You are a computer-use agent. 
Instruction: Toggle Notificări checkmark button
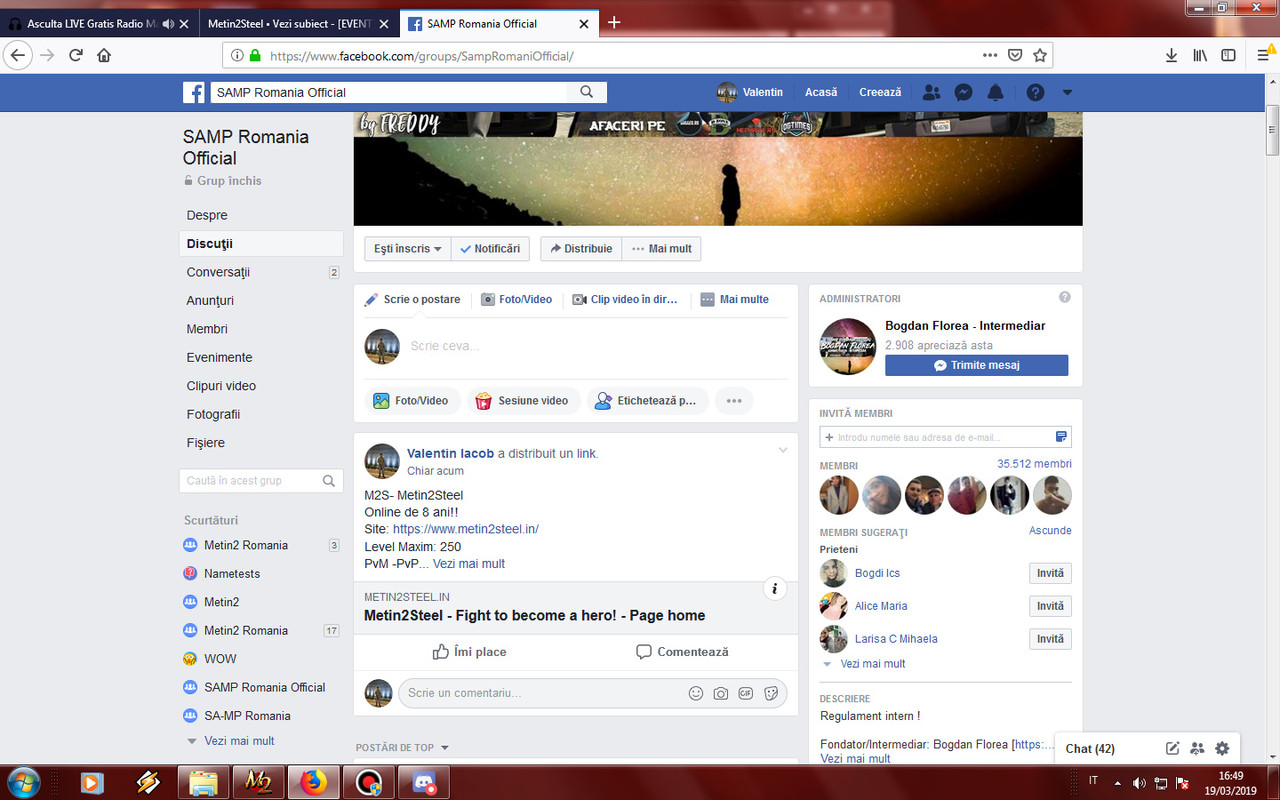pos(490,249)
